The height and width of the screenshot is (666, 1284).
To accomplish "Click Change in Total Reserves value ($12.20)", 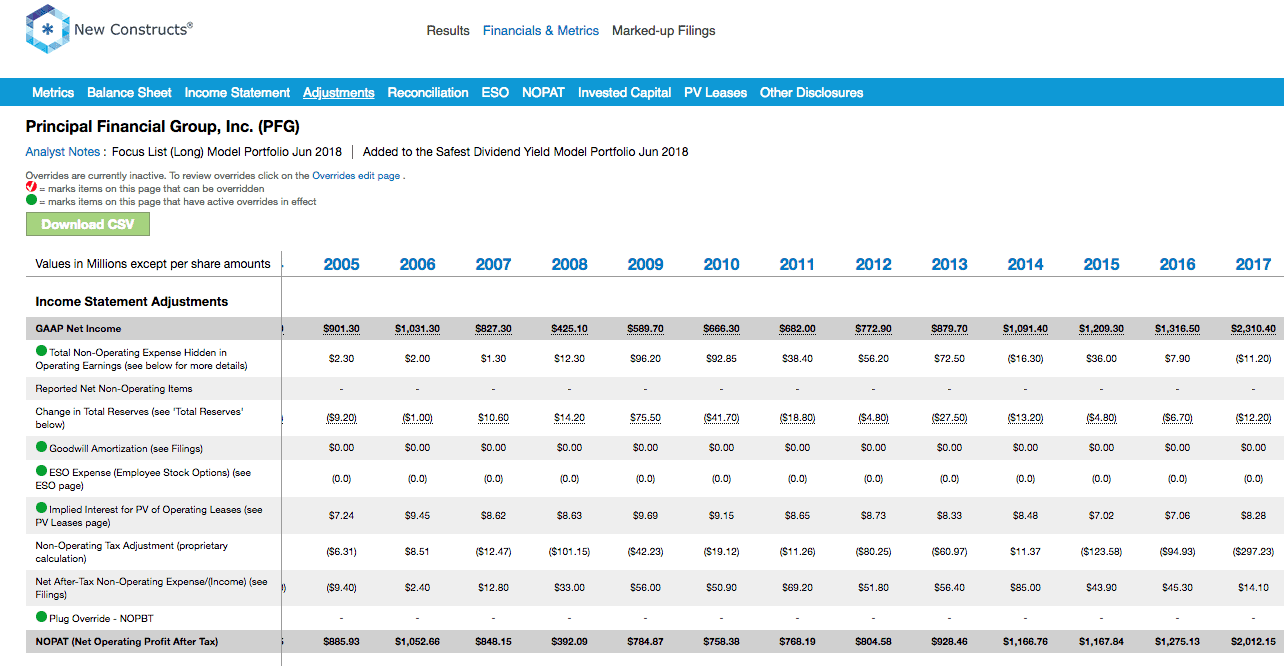I will point(1253,418).
